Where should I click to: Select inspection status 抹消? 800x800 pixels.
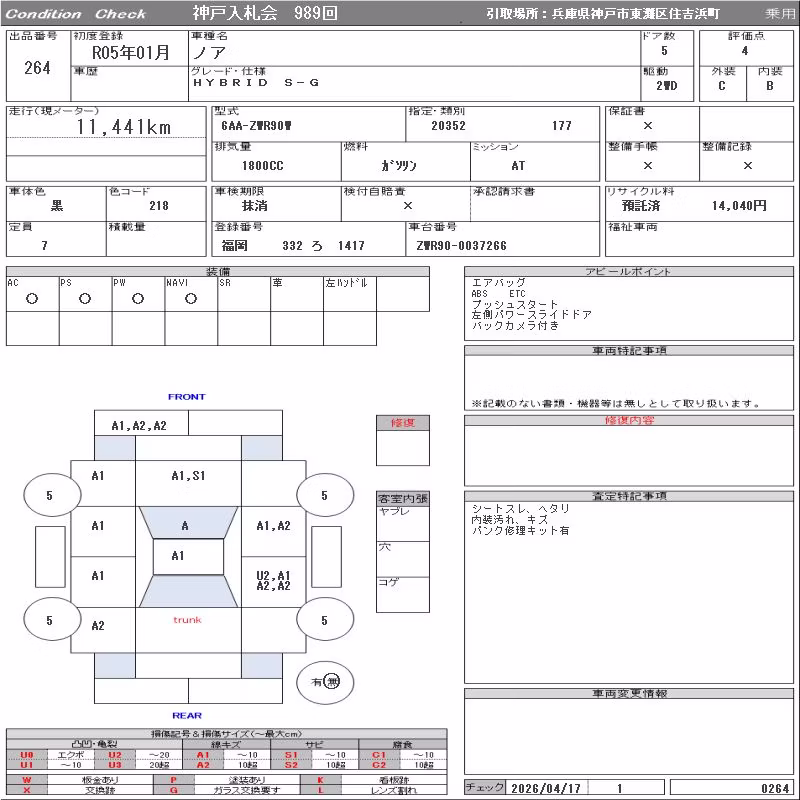point(255,206)
